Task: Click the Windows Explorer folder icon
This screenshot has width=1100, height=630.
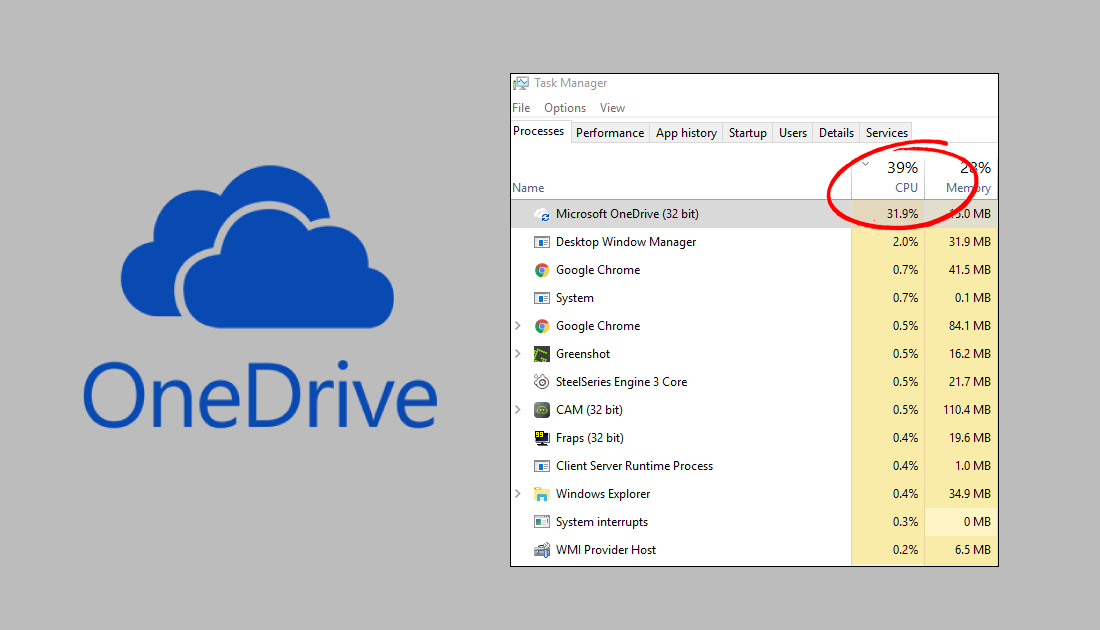Action: click(x=542, y=494)
